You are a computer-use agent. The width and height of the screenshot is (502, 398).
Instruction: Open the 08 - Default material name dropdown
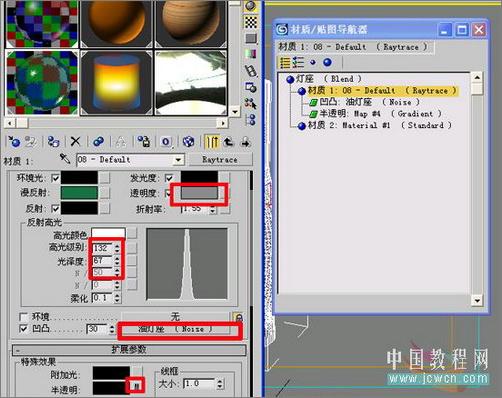(x=179, y=160)
